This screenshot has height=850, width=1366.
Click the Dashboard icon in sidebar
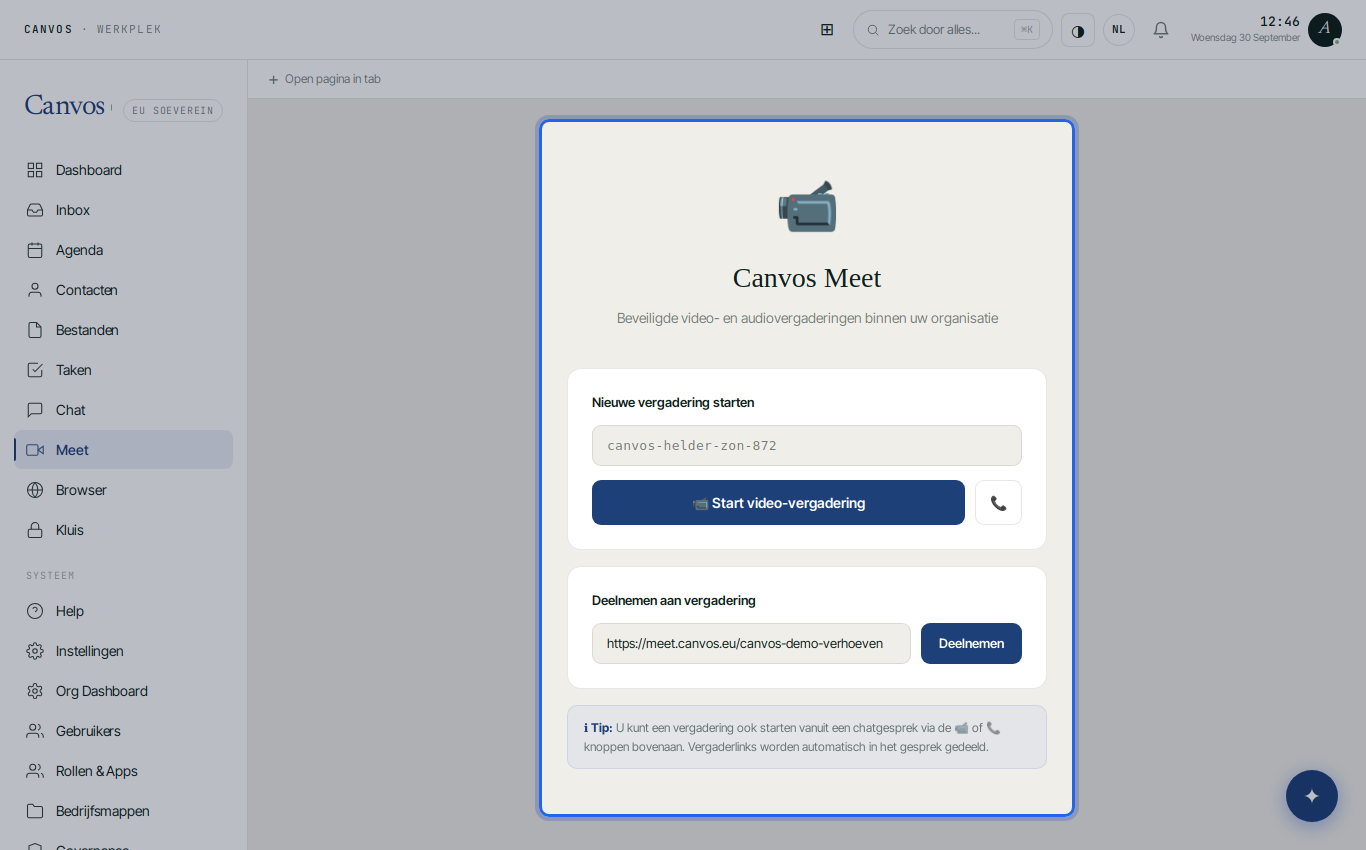(35, 170)
